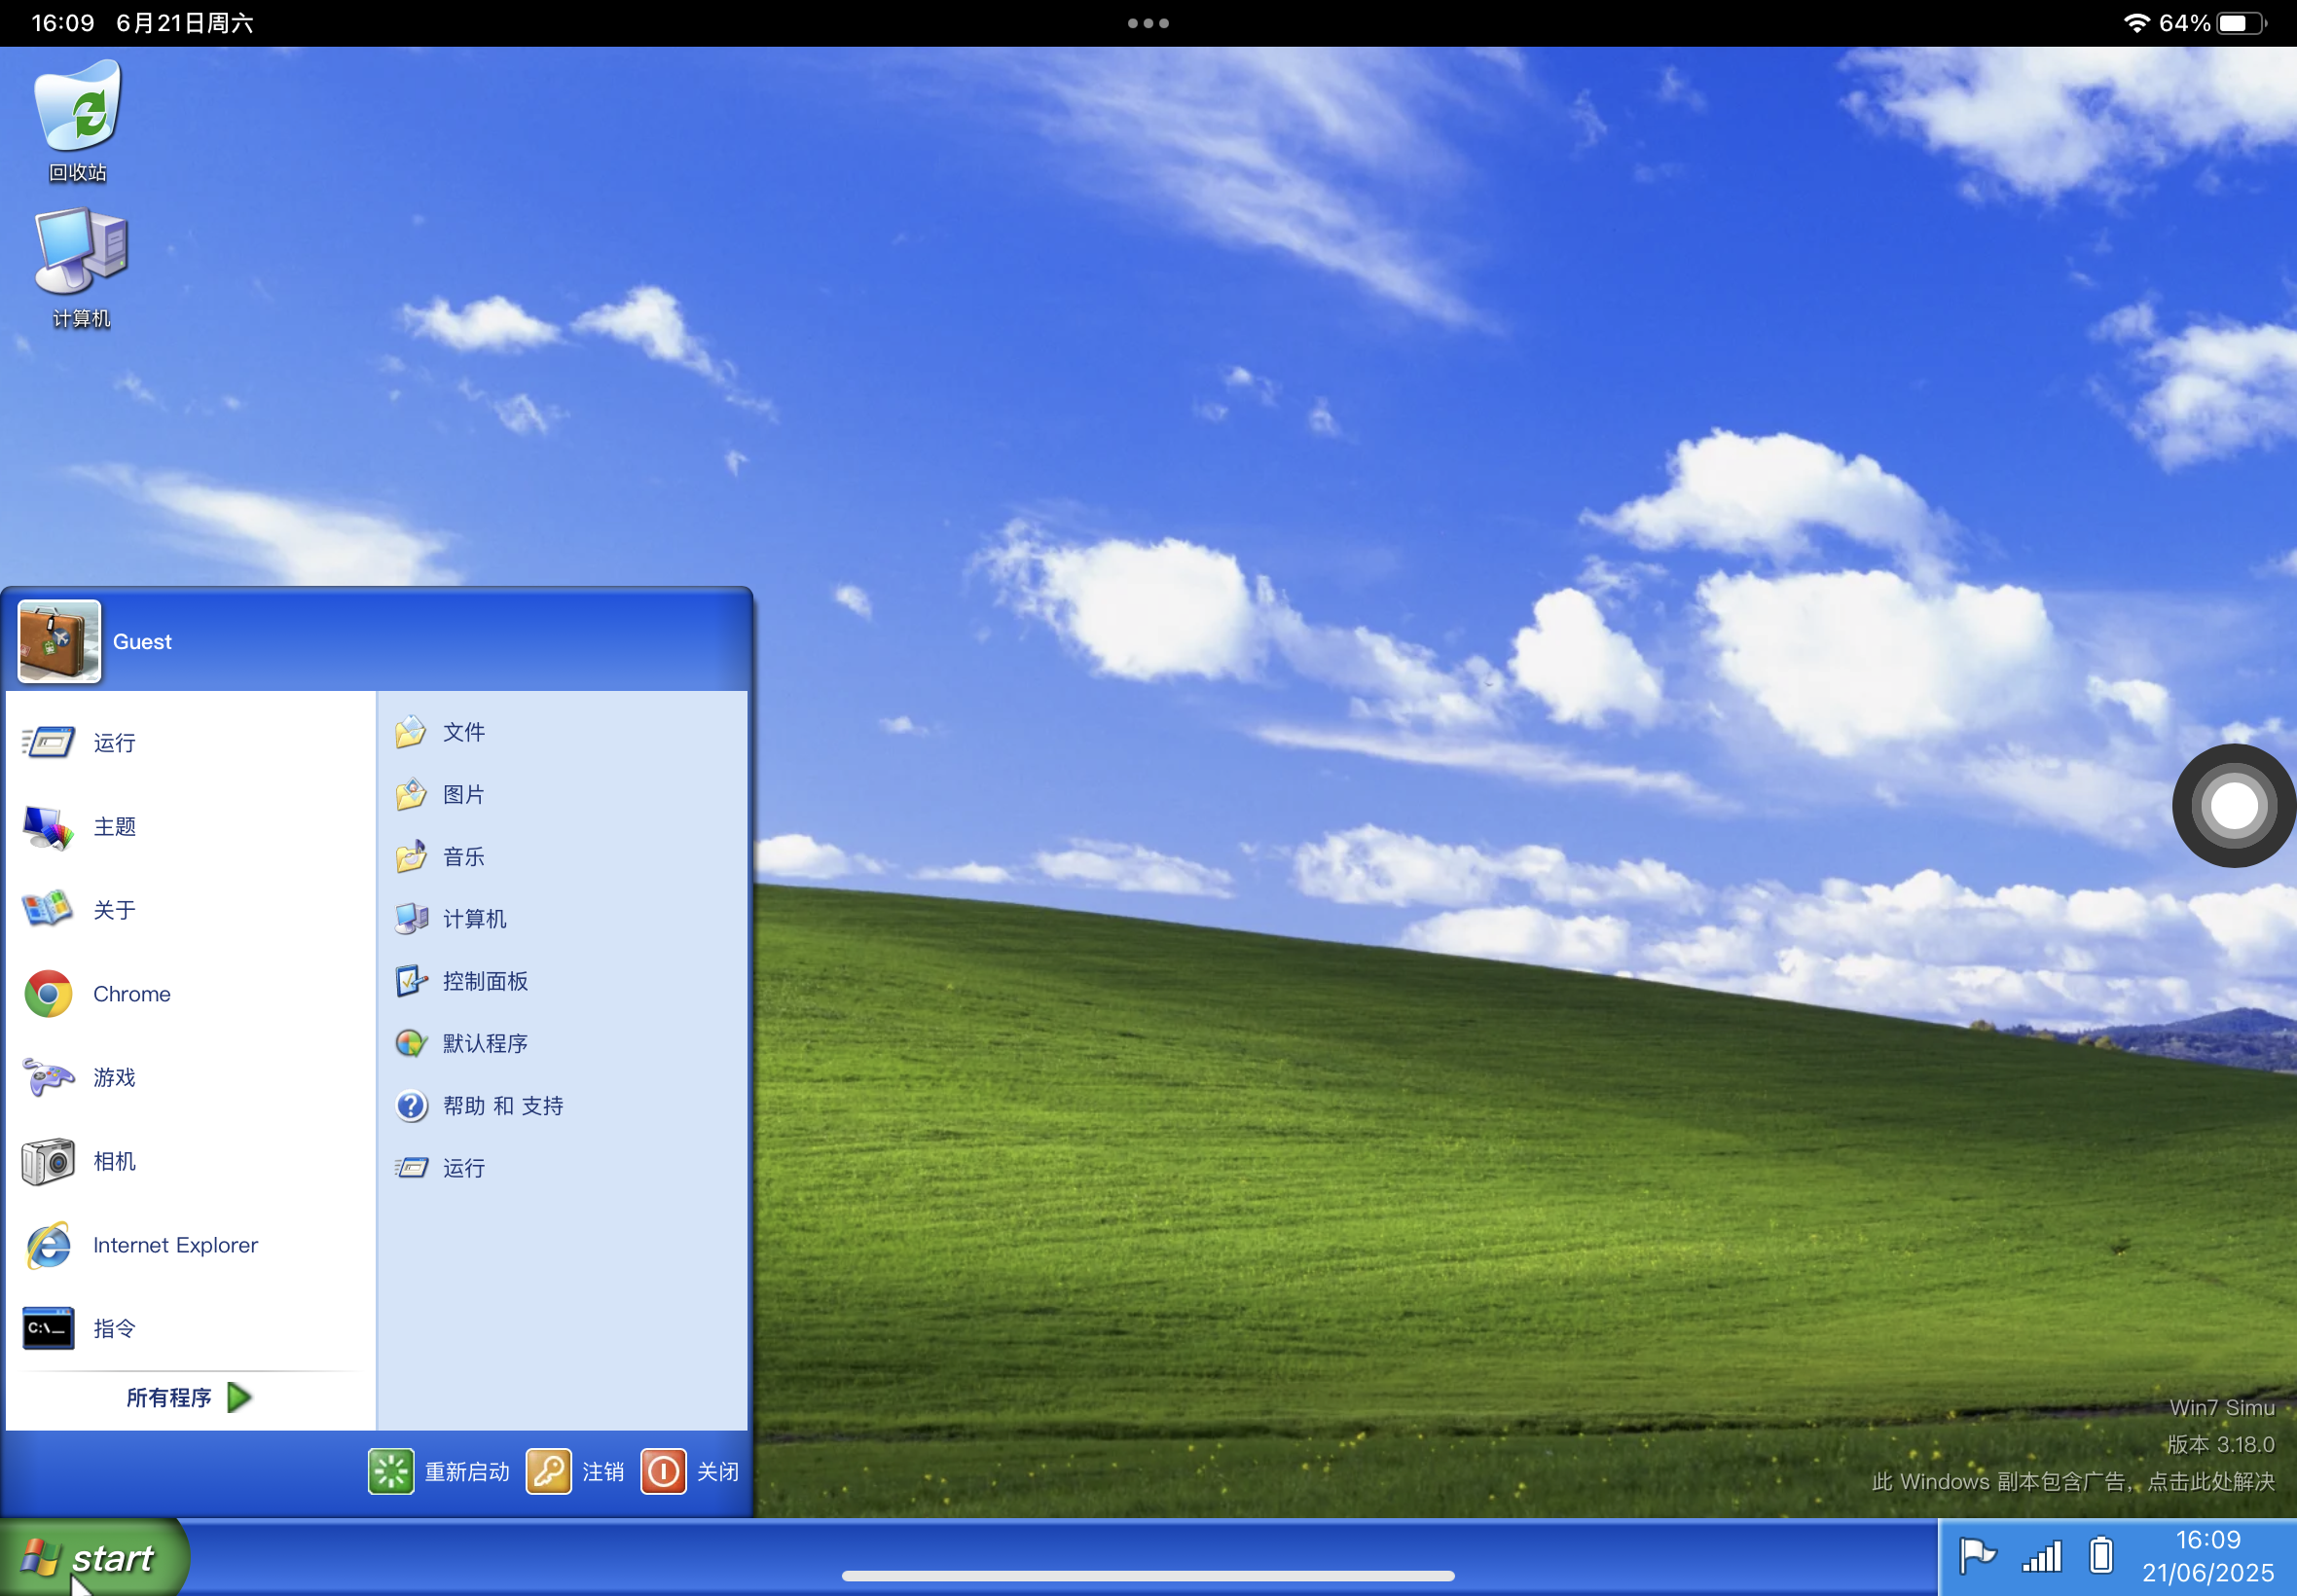Click the 所有程序 label
Viewport: 2297px width, 1596px height.
(169, 1397)
